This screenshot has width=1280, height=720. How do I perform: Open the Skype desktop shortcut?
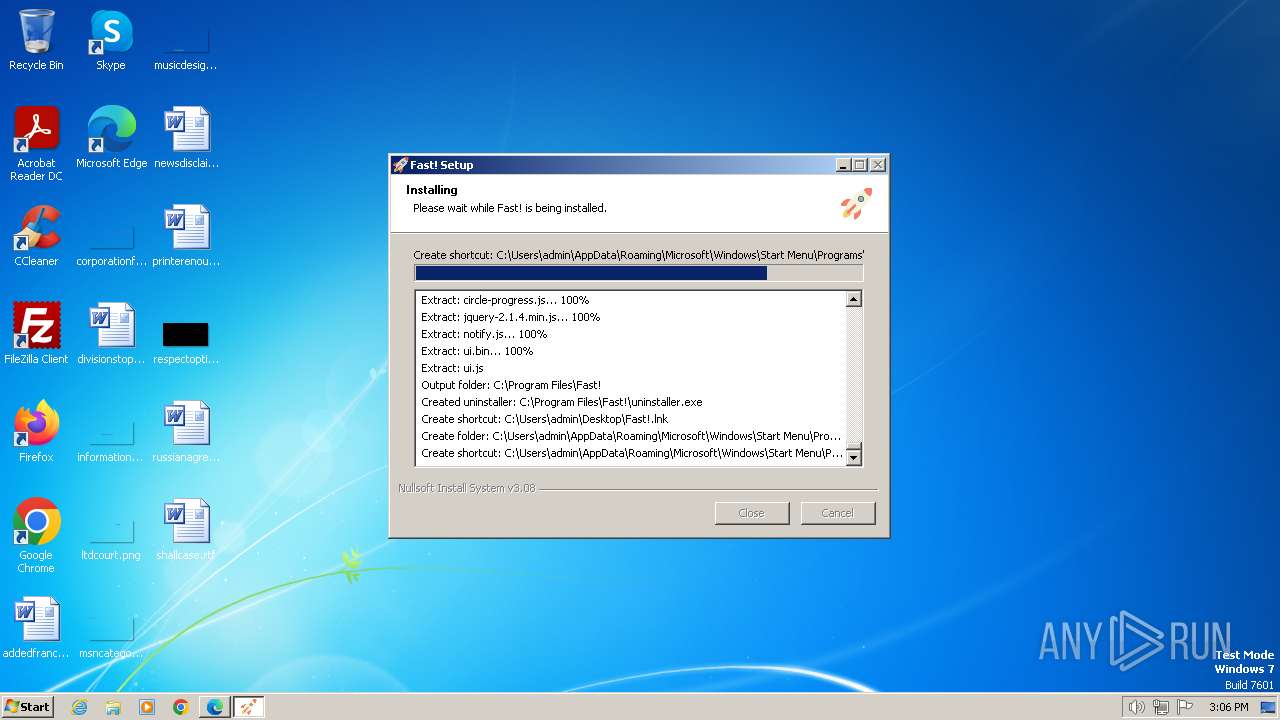pos(110,40)
